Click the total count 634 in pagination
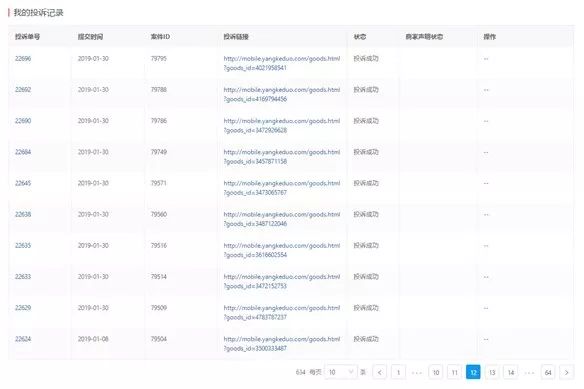 coord(300,372)
